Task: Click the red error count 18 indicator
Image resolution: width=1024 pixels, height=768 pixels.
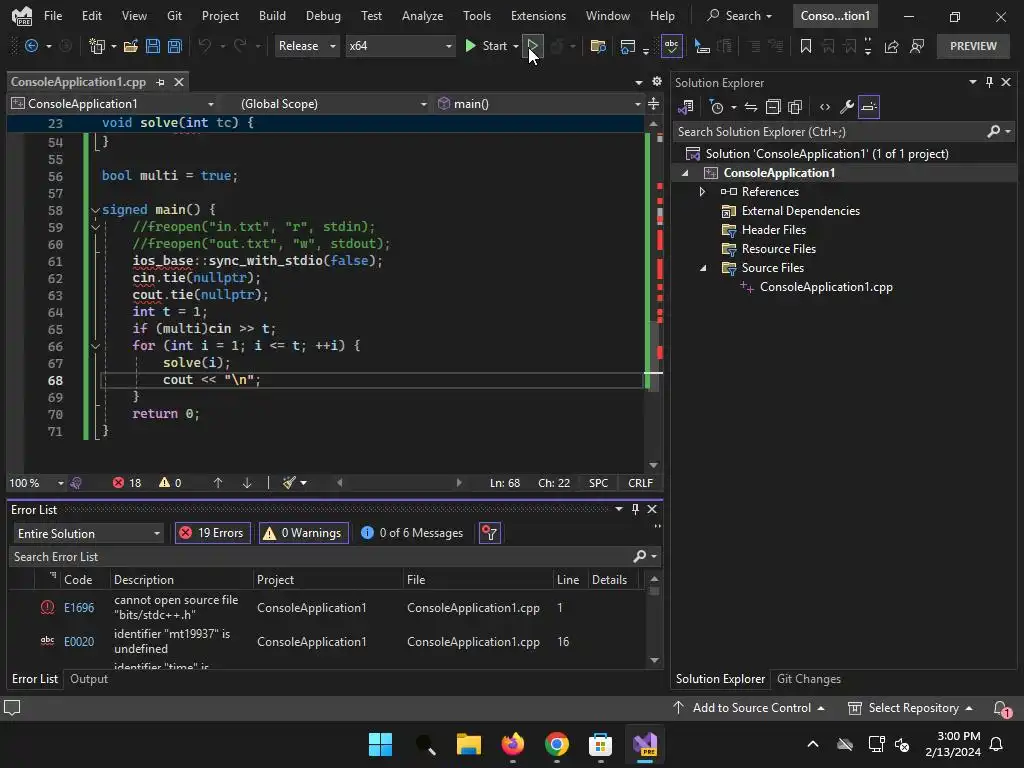Action: [x=127, y=483]
